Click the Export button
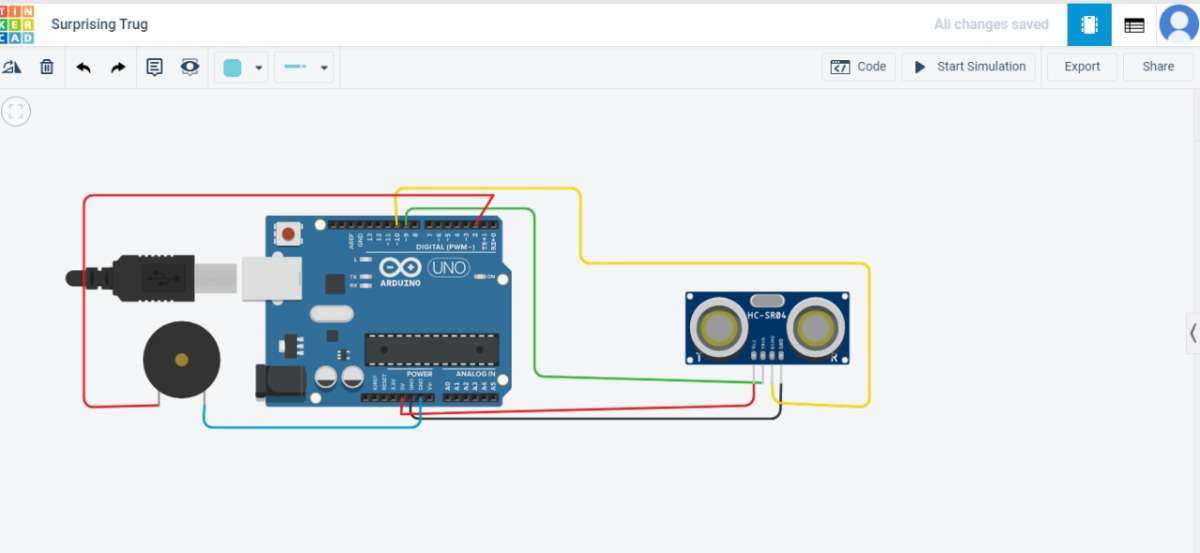The image size is (1200, 553). (x=1082, y=67)
